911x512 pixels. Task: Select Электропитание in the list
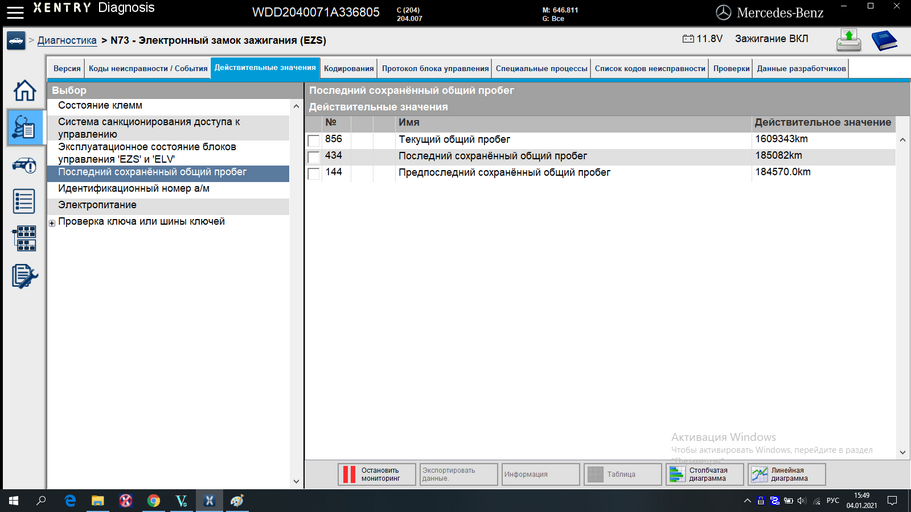(x=168, y=205)
